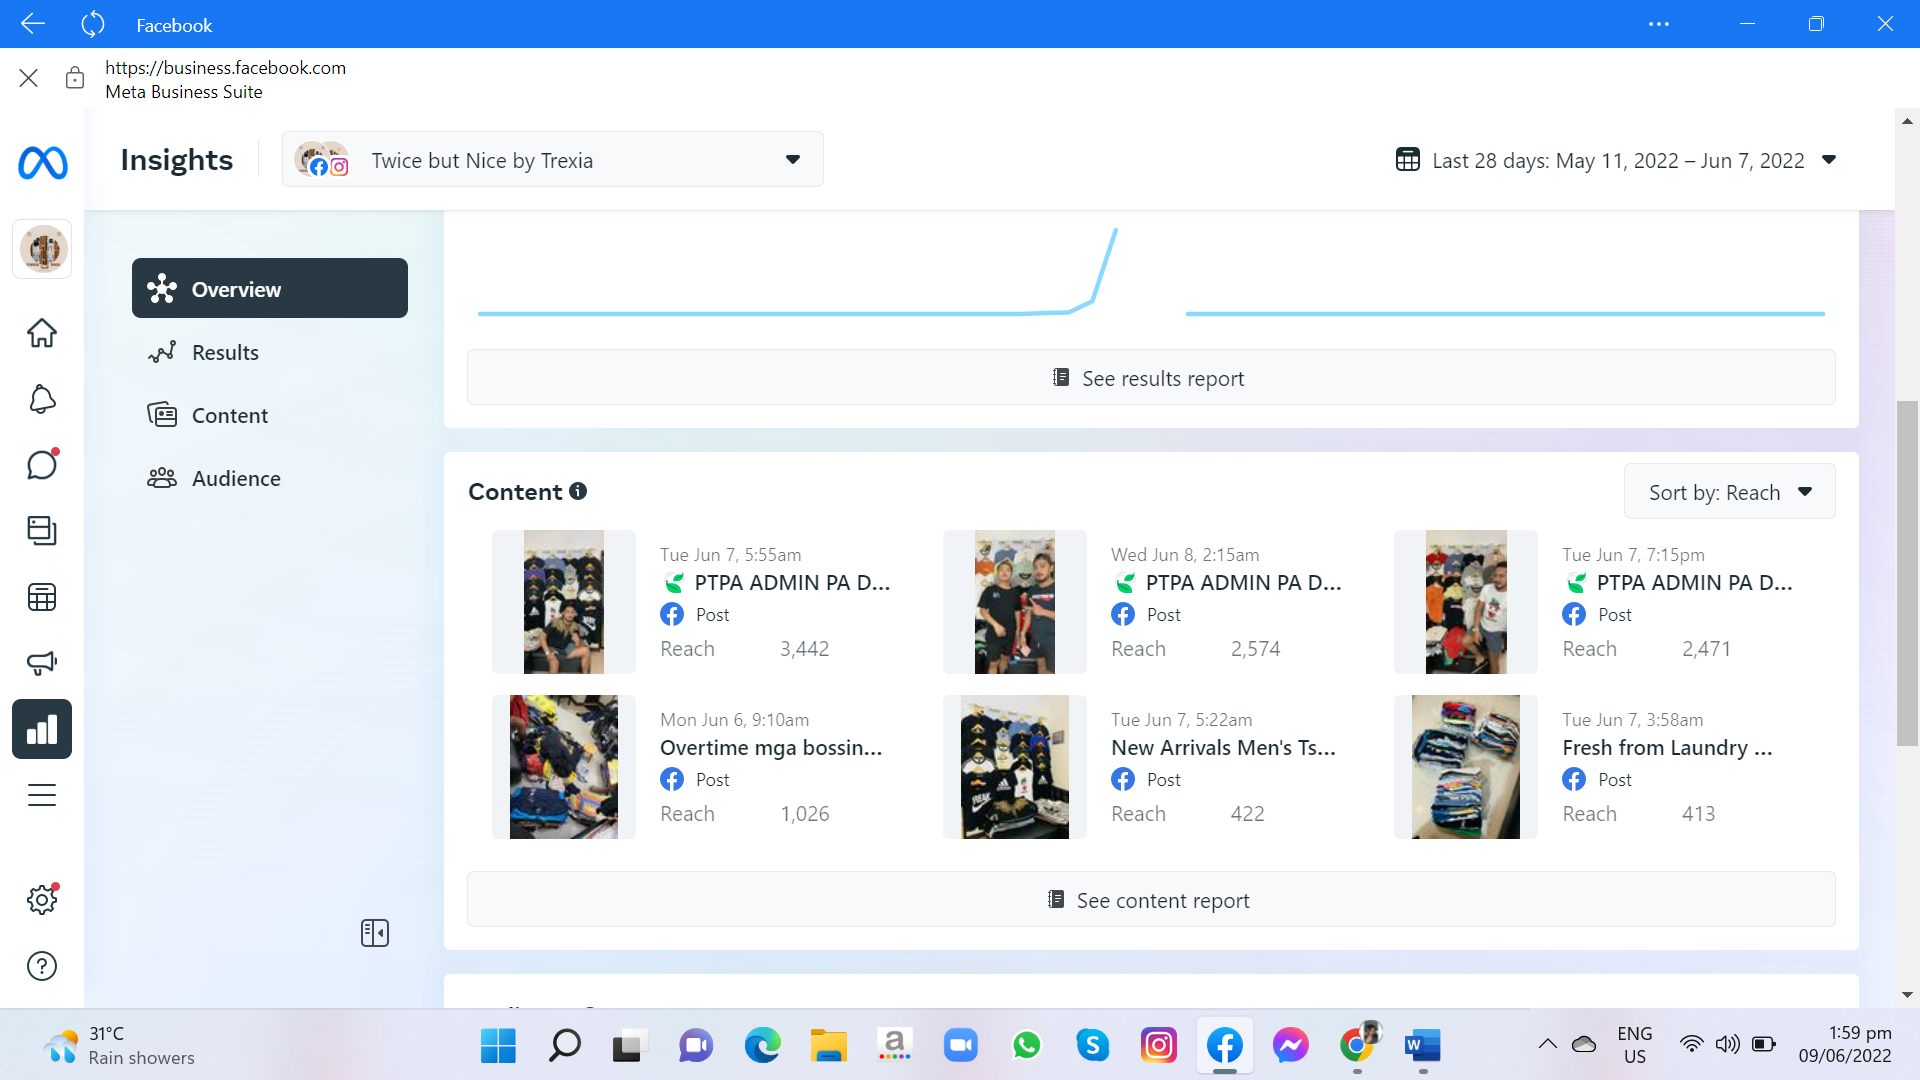1920x1080 pixels.
Task: Click the Content info icon
Action: (578, 491)
